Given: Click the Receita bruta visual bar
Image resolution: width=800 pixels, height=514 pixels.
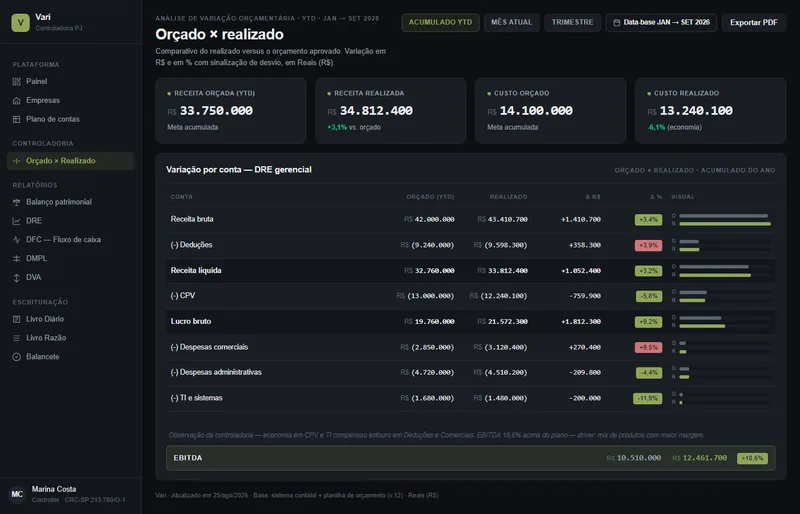Looking at the screenshot, I should (x=721, y=219).
